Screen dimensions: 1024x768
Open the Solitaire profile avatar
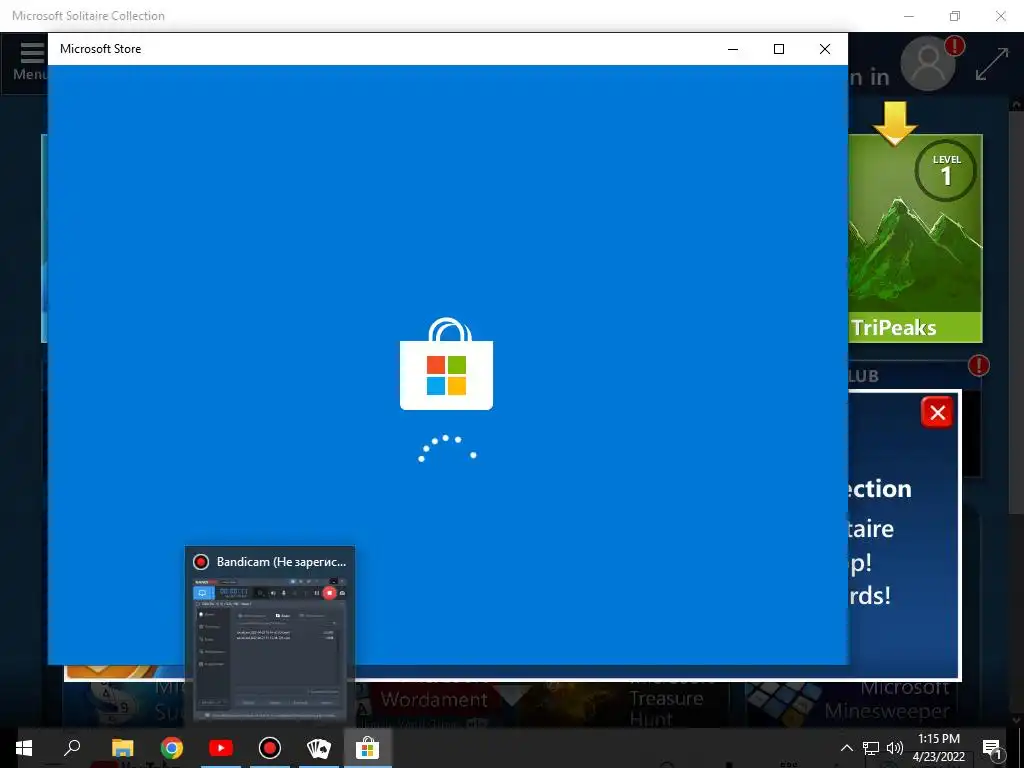[928, 63]
